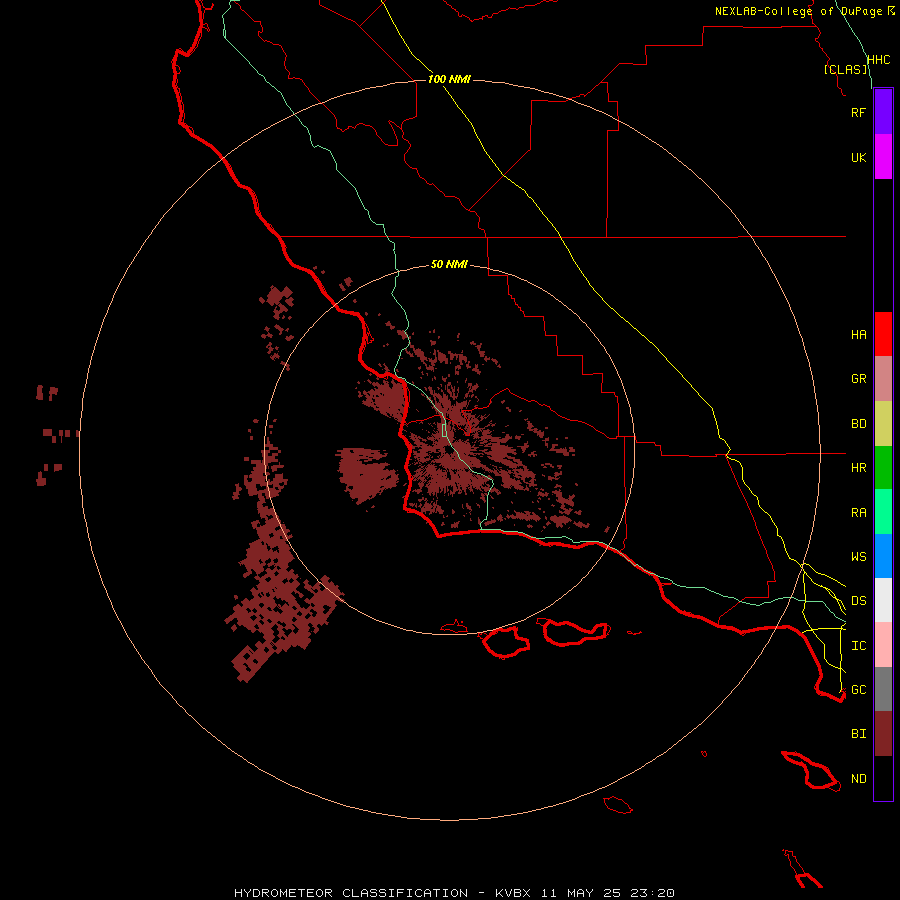Click the mint RA legend swatch
The image size is (900, 900).
coord(883,512)
